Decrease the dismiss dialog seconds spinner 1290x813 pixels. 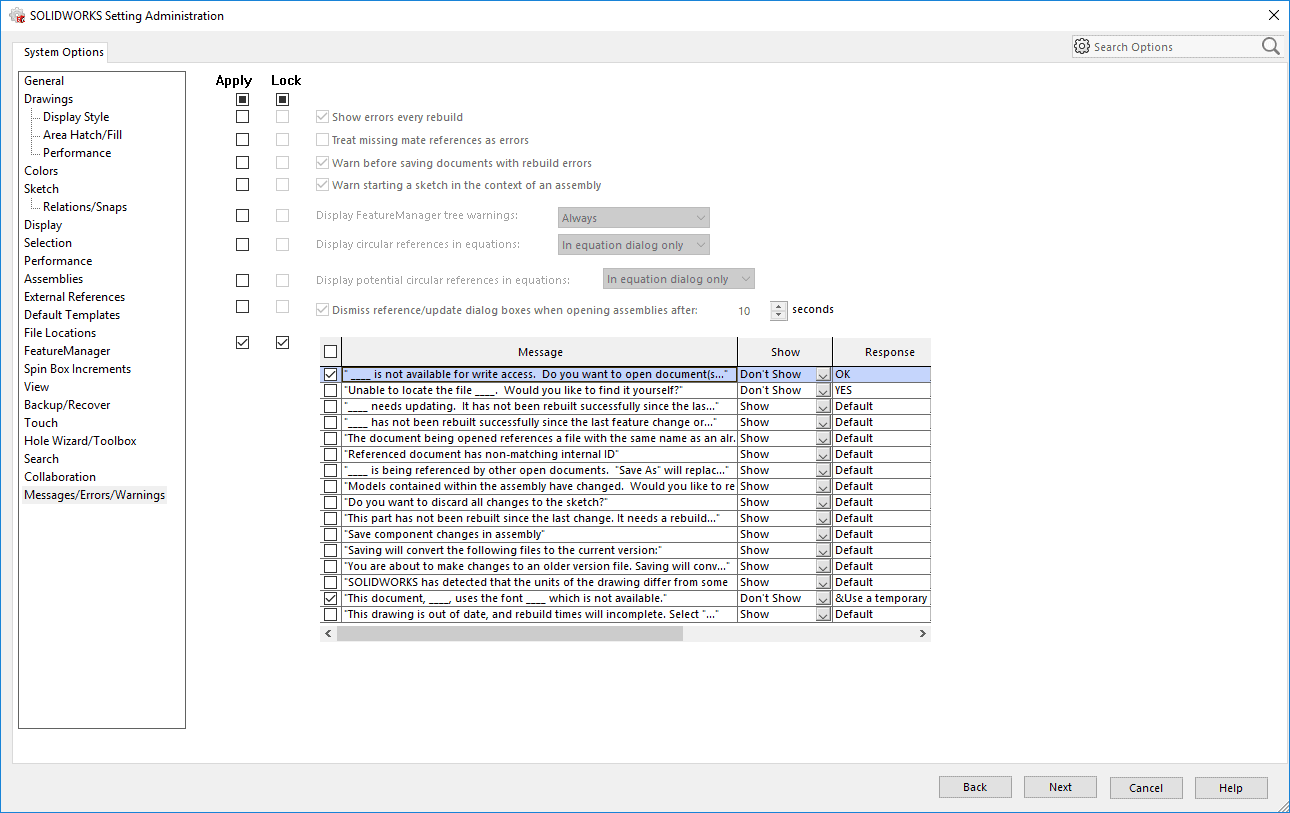pos(779,316)
